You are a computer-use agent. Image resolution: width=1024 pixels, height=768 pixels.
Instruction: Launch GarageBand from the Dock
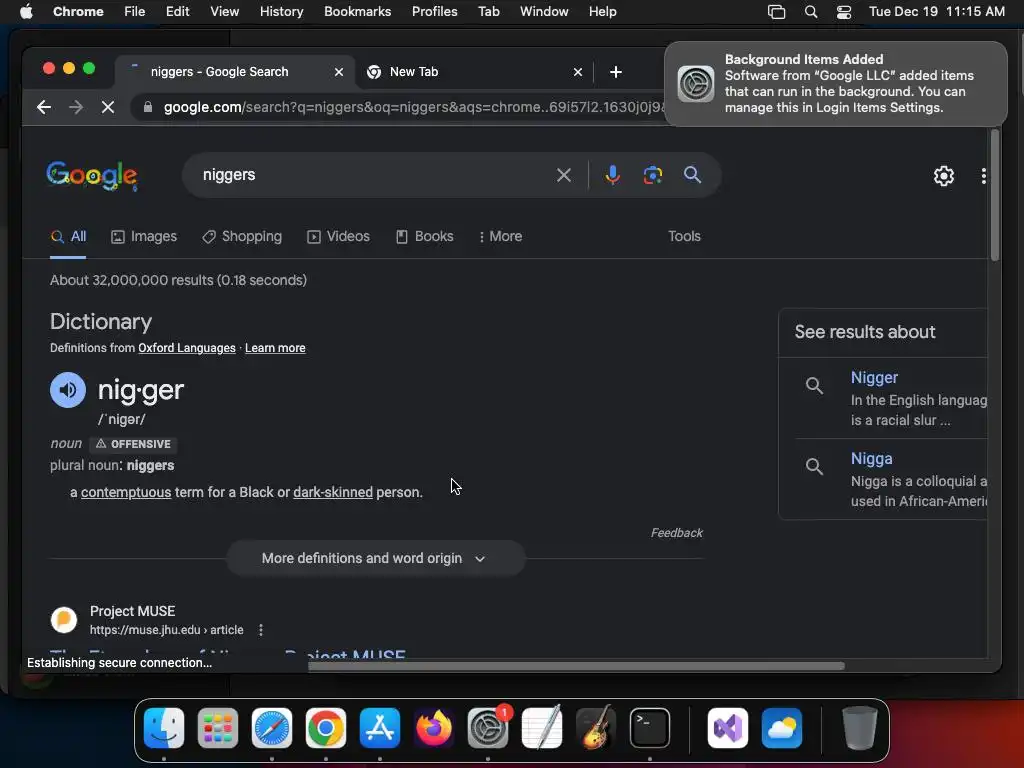click(596, 728)
